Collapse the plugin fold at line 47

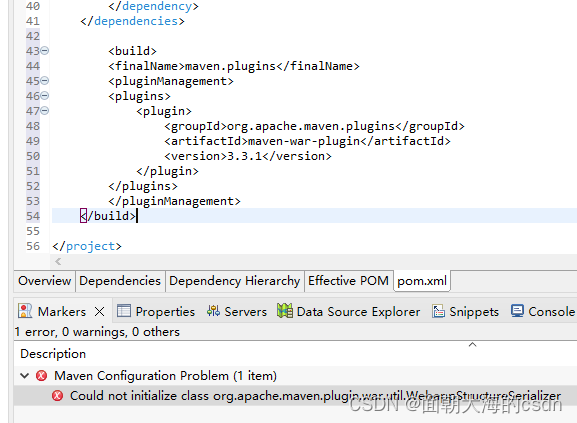[45, 111]
